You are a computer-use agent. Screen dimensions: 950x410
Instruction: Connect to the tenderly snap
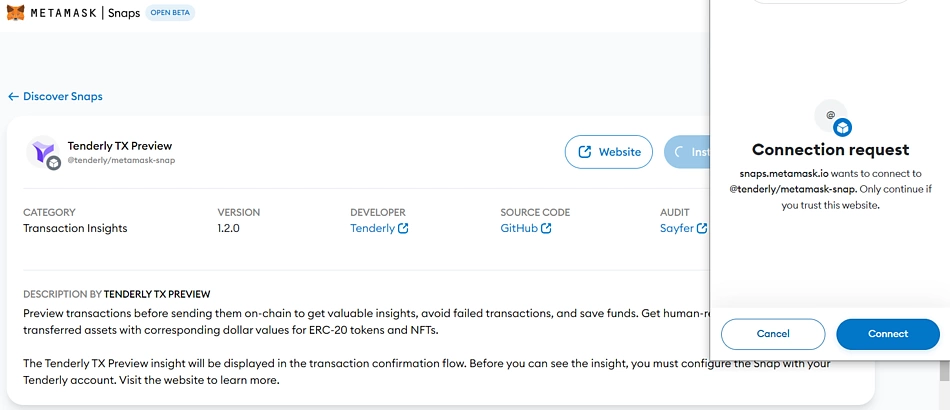click(888, 334)
